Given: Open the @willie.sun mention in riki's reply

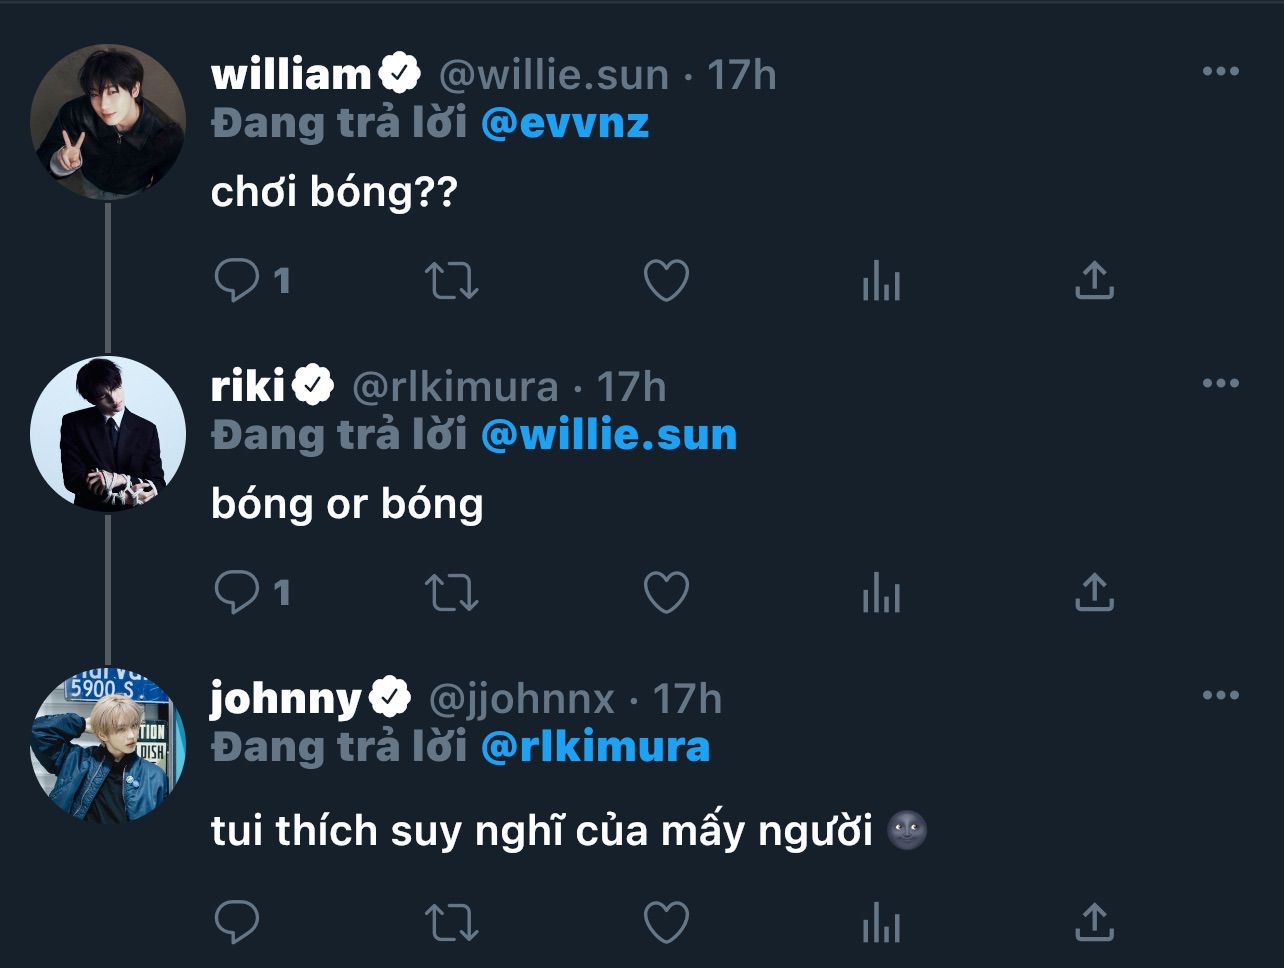Looking at the screenshot, I should point(609,435).
